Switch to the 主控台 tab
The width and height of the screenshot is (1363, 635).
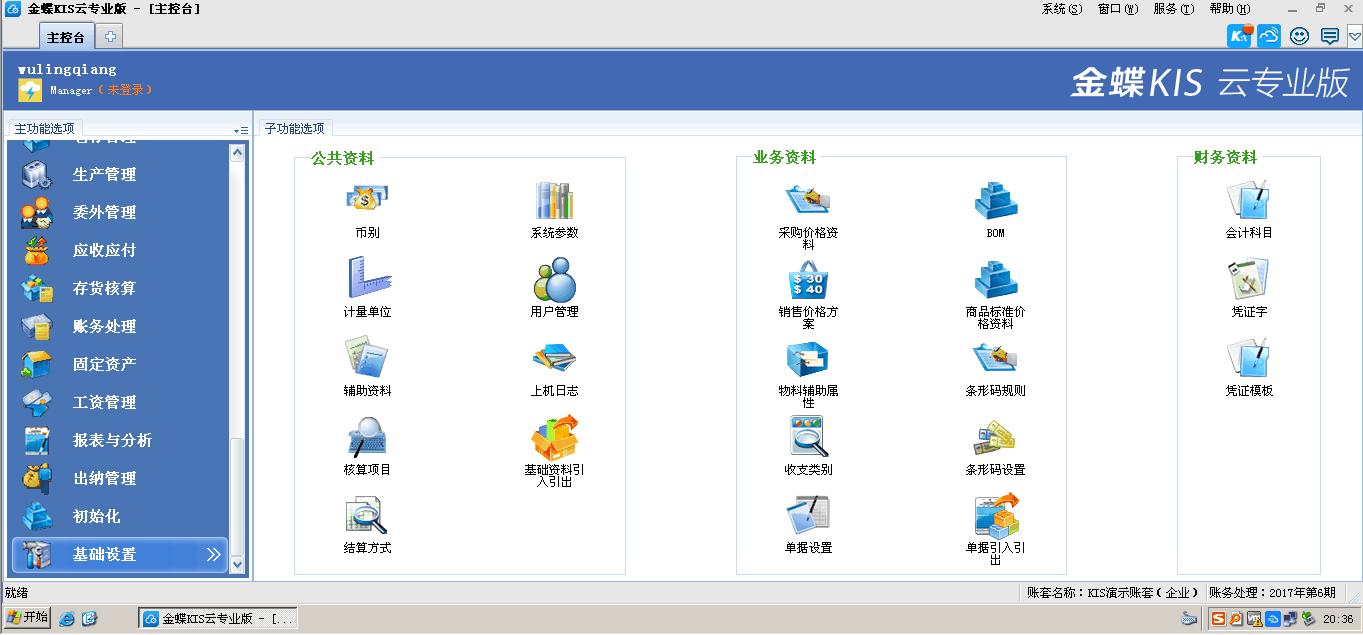(x=66, y=37)
